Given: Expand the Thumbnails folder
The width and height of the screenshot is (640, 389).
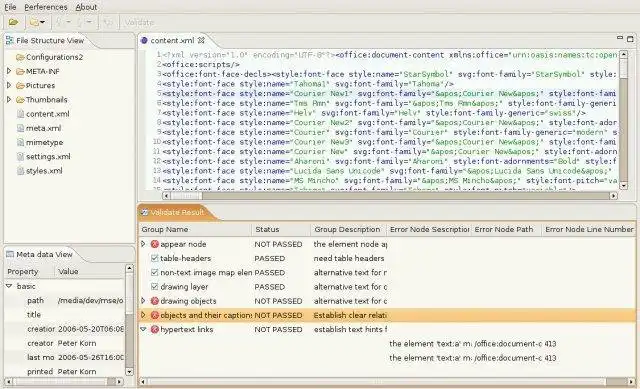Looking at the screenshot, I should point(9,100).
